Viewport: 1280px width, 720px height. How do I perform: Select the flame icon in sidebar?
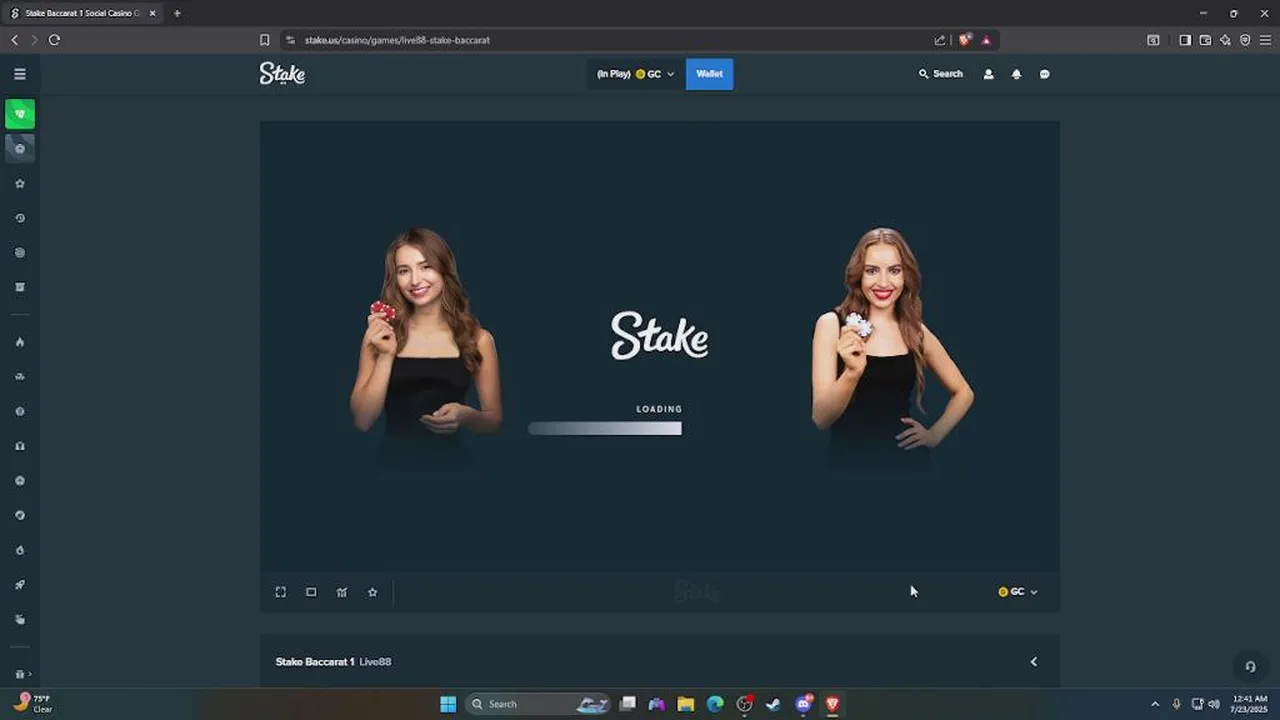coord(20,342)
